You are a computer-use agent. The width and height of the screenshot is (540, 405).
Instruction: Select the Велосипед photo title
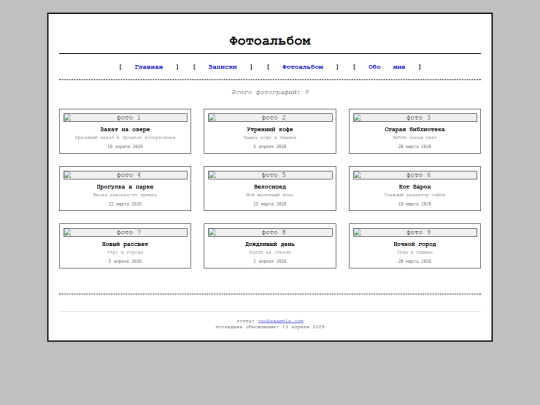pyautogui.click(x=270, y=187)
